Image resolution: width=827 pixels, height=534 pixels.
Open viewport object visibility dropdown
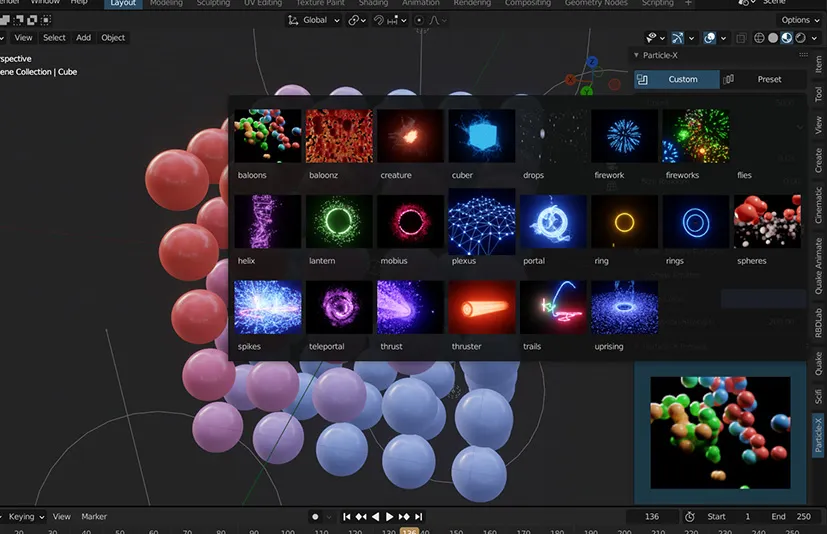(x=656, y=37)
